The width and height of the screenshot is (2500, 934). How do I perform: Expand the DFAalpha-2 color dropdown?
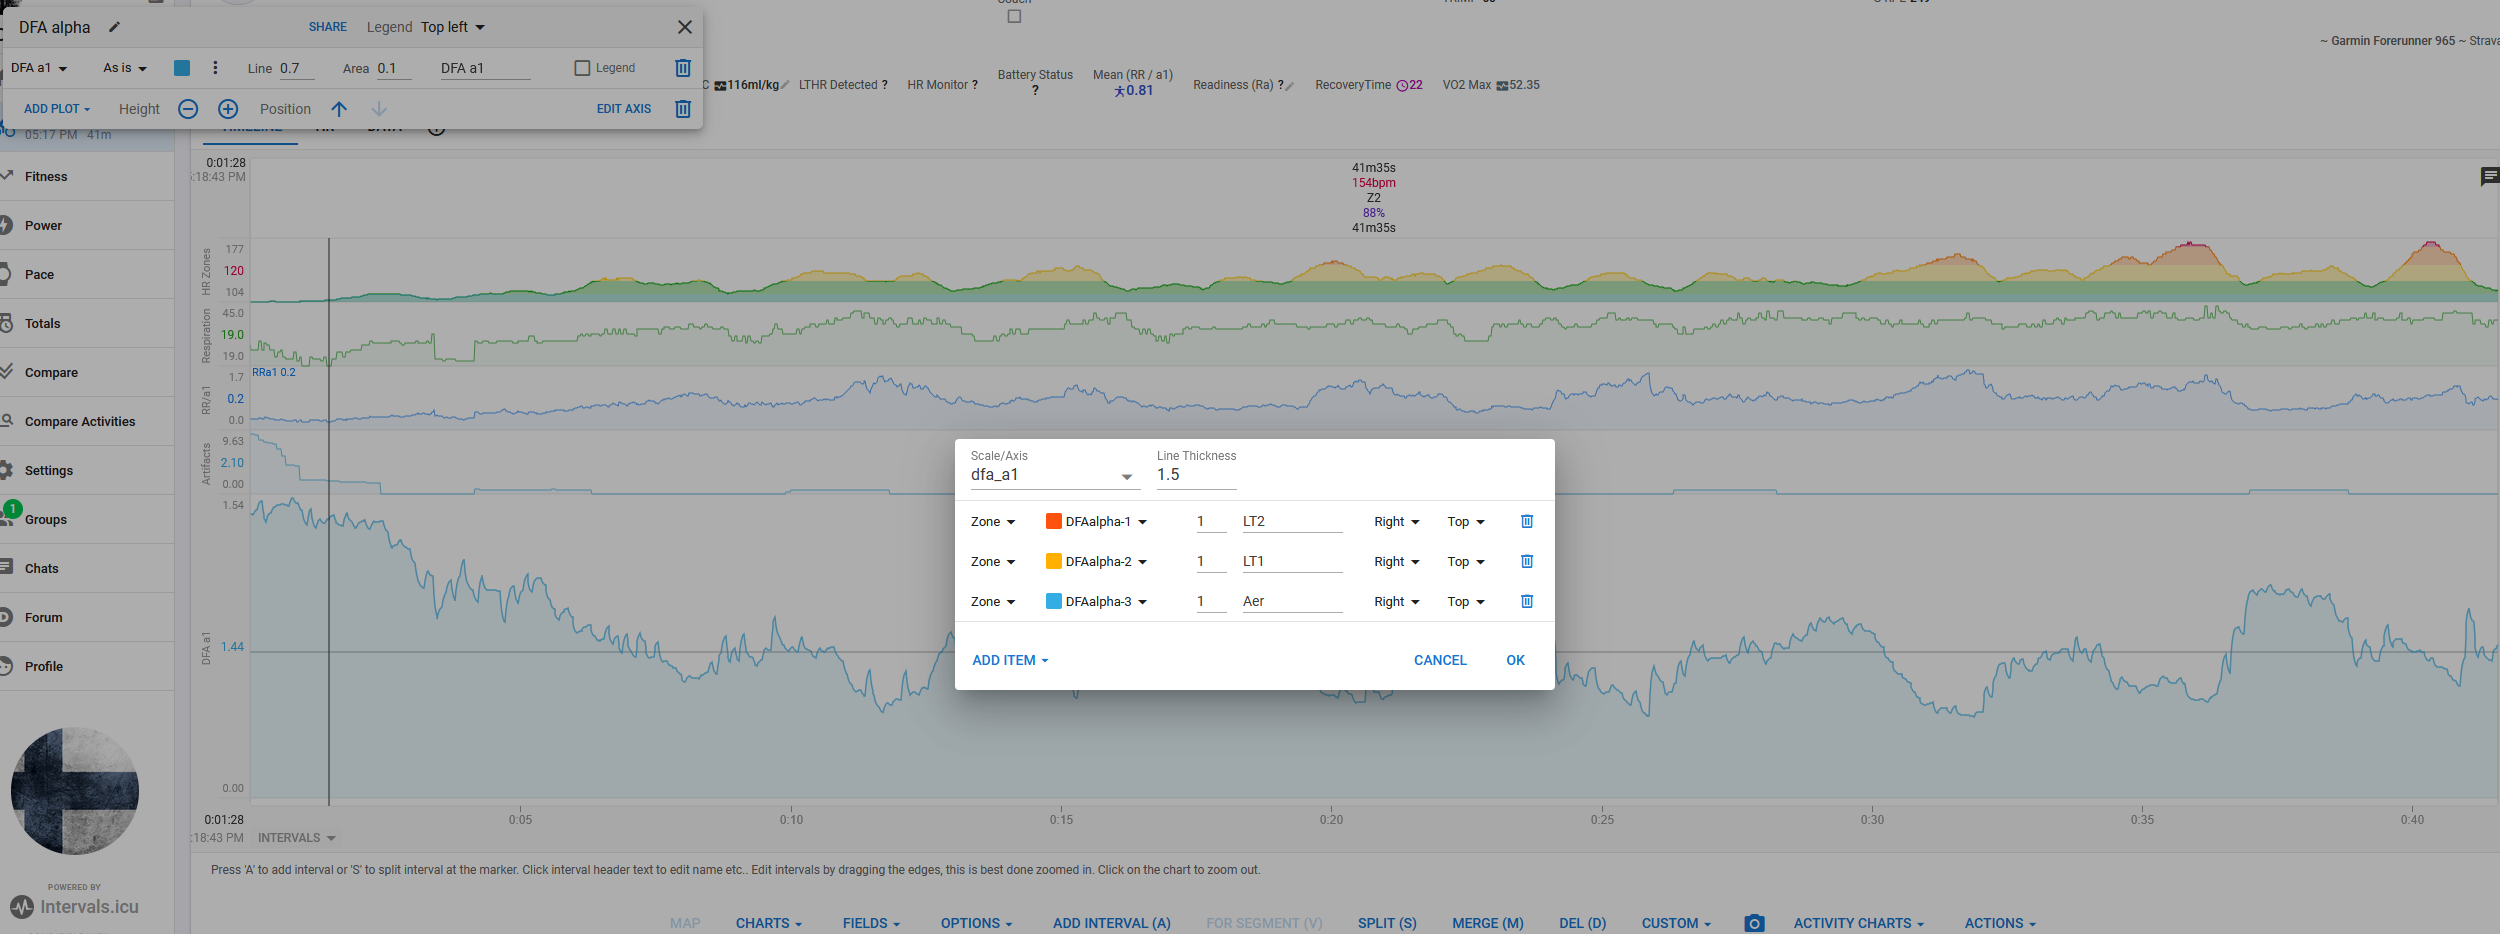[x=1096, y=562]
